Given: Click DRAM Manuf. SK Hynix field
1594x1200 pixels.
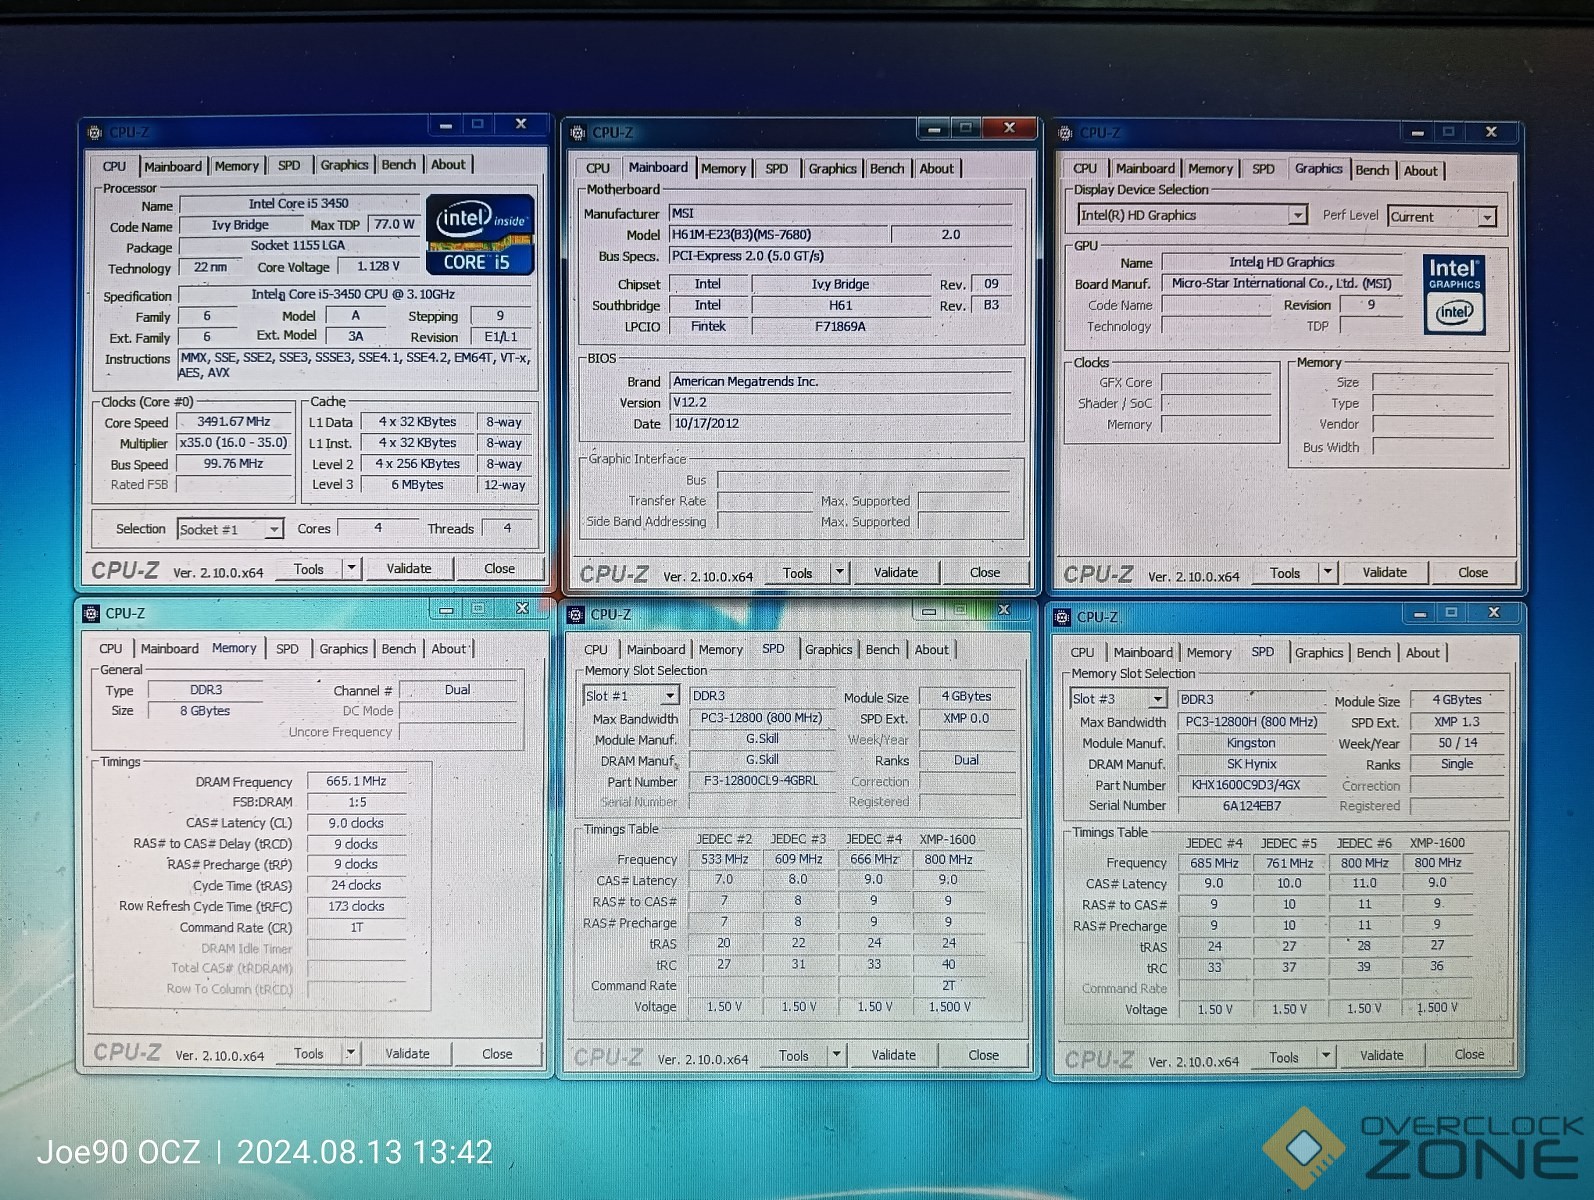Looking at the screenshot, I should point(1251,764).
